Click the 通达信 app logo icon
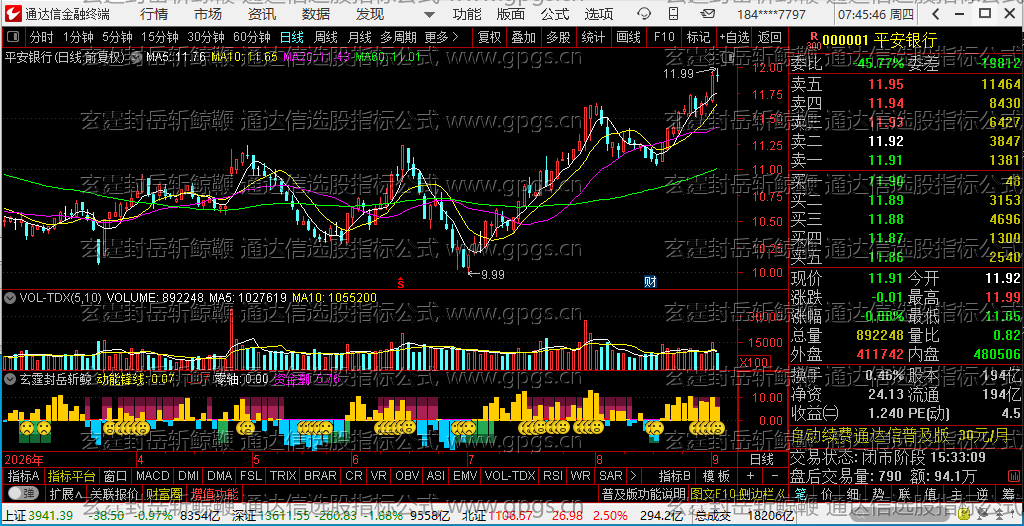Screen dimensions: 1024x526 coord(13,14)
